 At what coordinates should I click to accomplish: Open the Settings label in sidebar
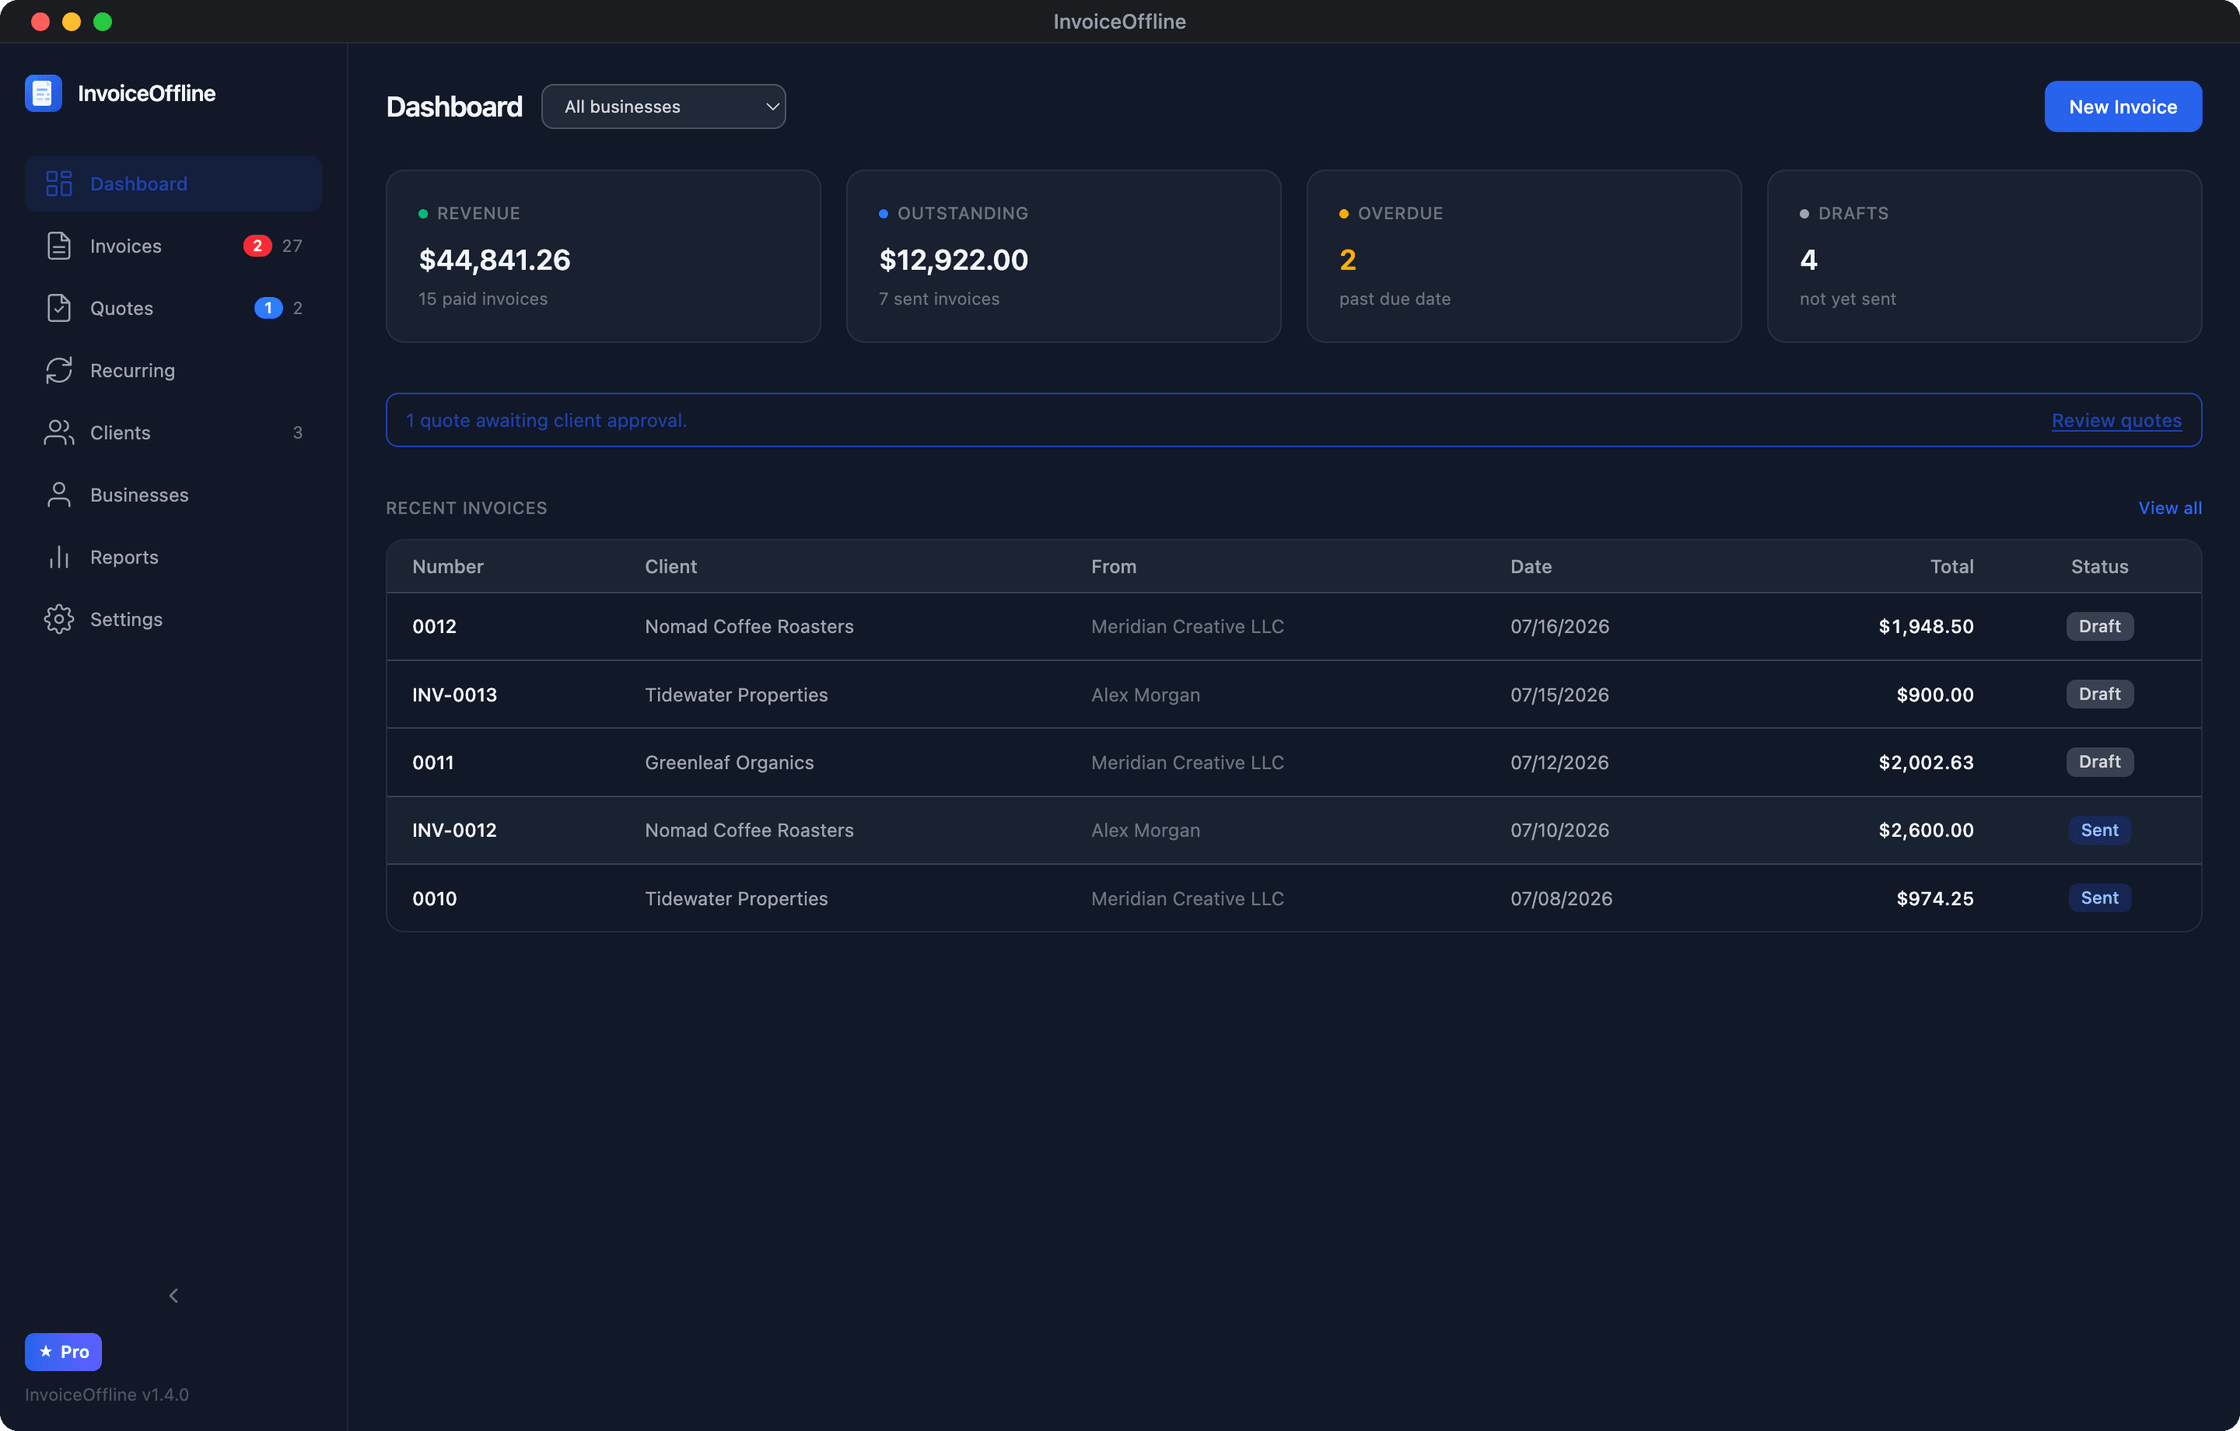click(x=126, y=619)
